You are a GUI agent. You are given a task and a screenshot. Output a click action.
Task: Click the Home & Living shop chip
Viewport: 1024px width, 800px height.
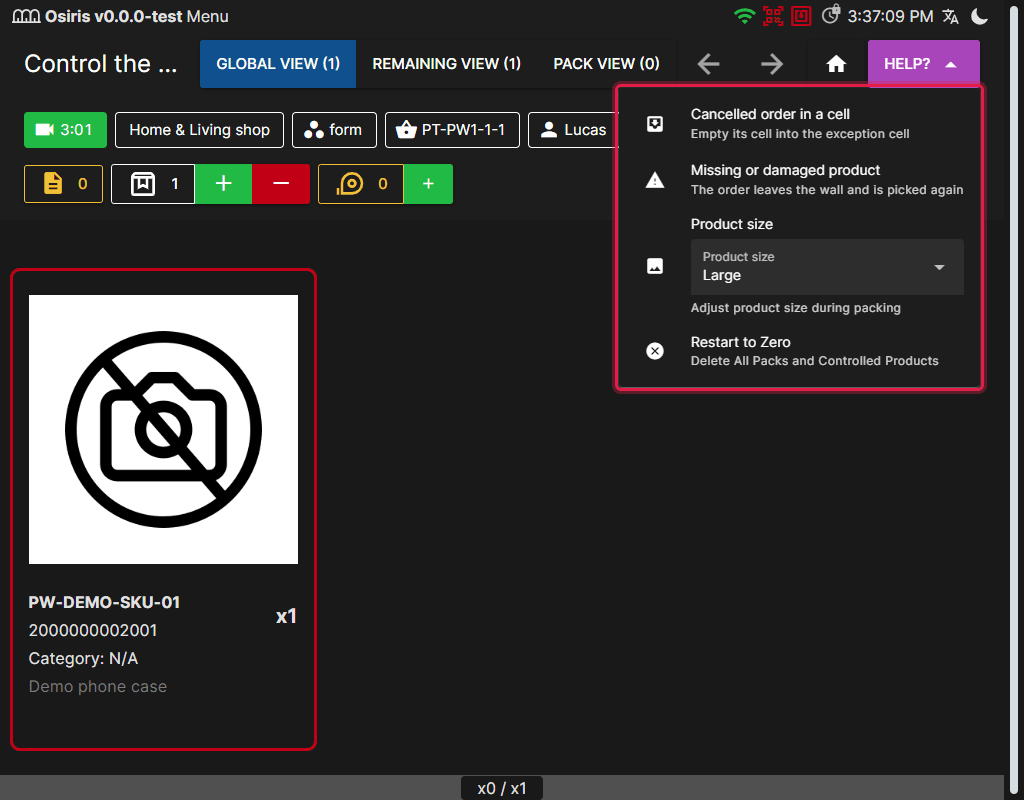click(x=199, y=130)
